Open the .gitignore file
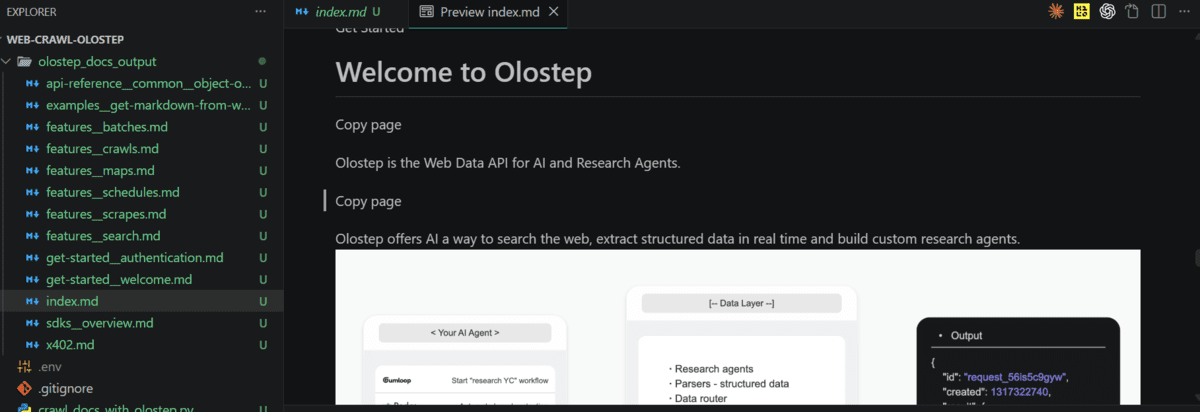The image size is (1200, 412). pyautogui.click(x=65, y=388)
